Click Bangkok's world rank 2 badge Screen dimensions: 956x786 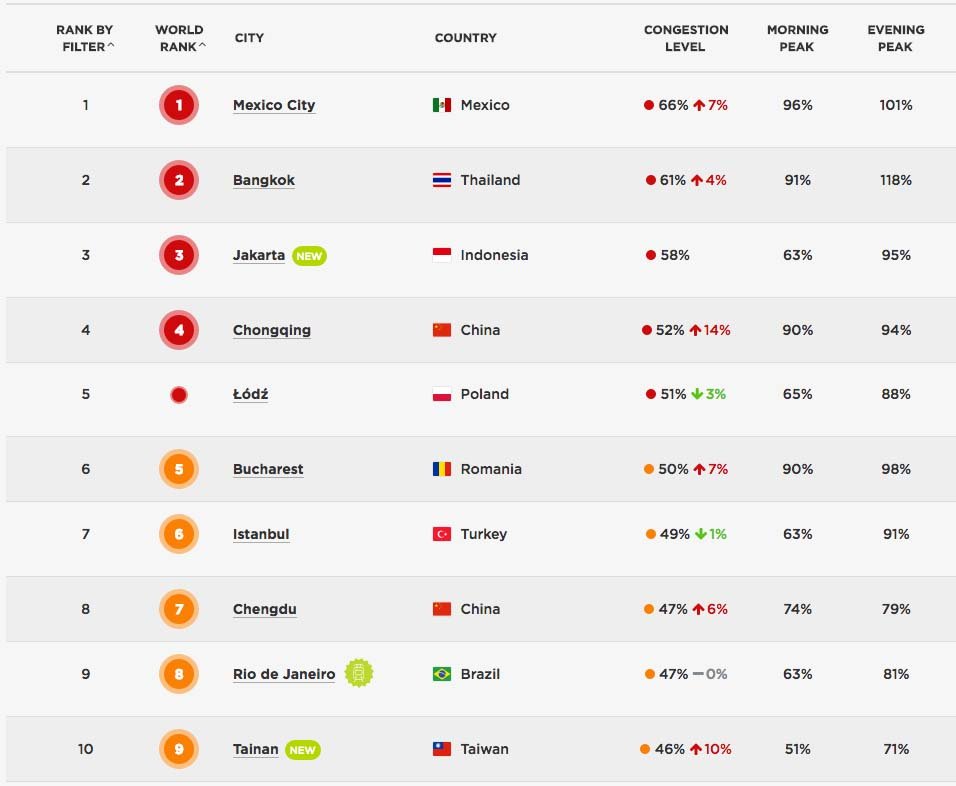pyautogui.click(x=179, y=180)
